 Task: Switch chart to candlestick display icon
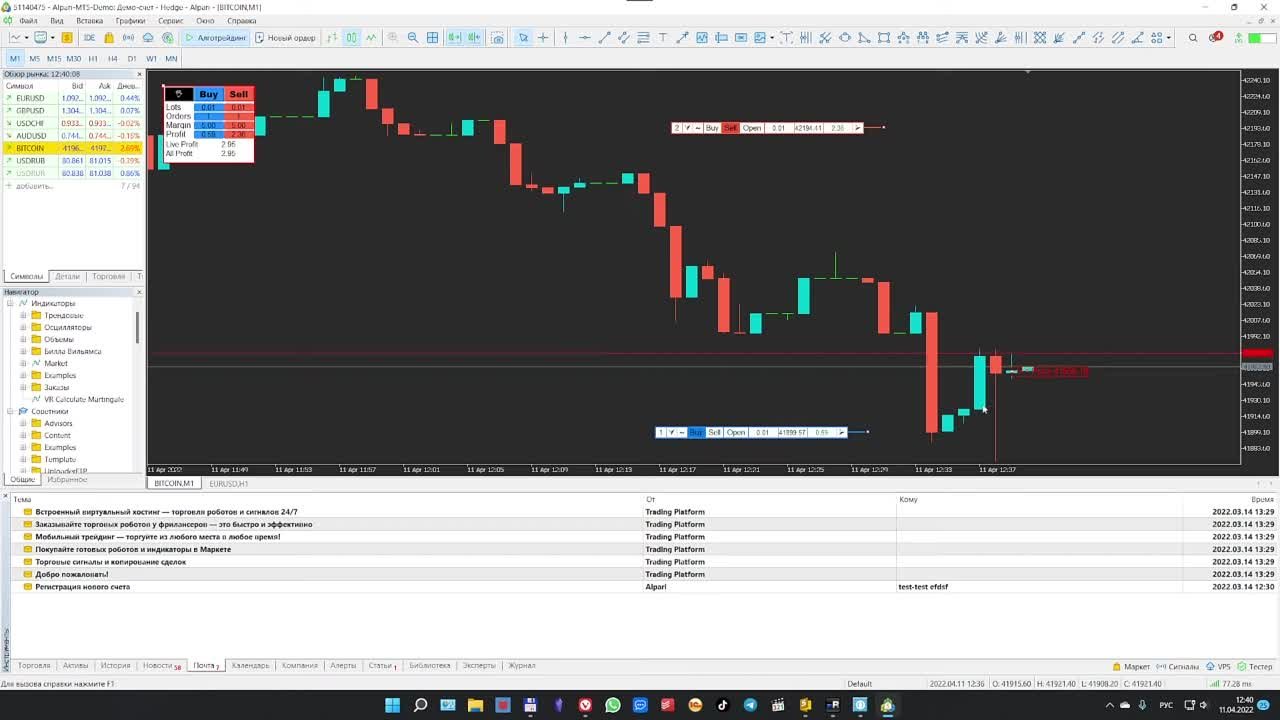tap(351, 38)
